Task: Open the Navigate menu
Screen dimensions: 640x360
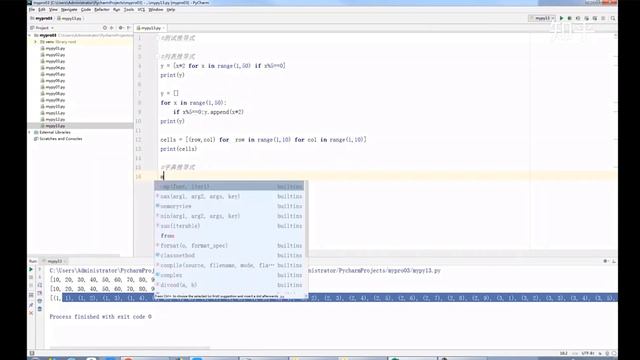Action: click(69, 9)
